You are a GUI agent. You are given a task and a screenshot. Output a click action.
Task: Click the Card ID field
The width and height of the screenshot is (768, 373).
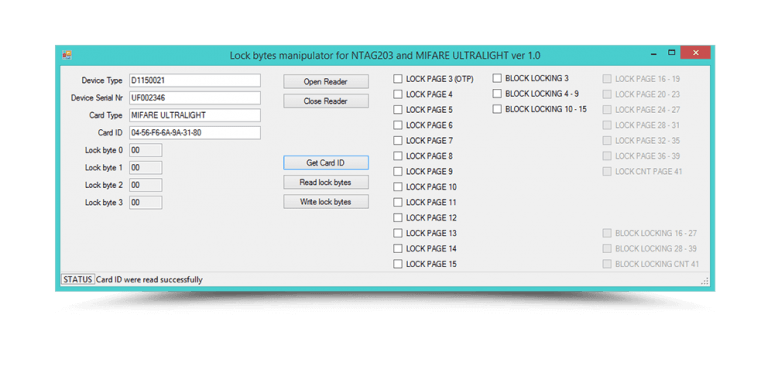pyautogui.click(x=195, y=133)
